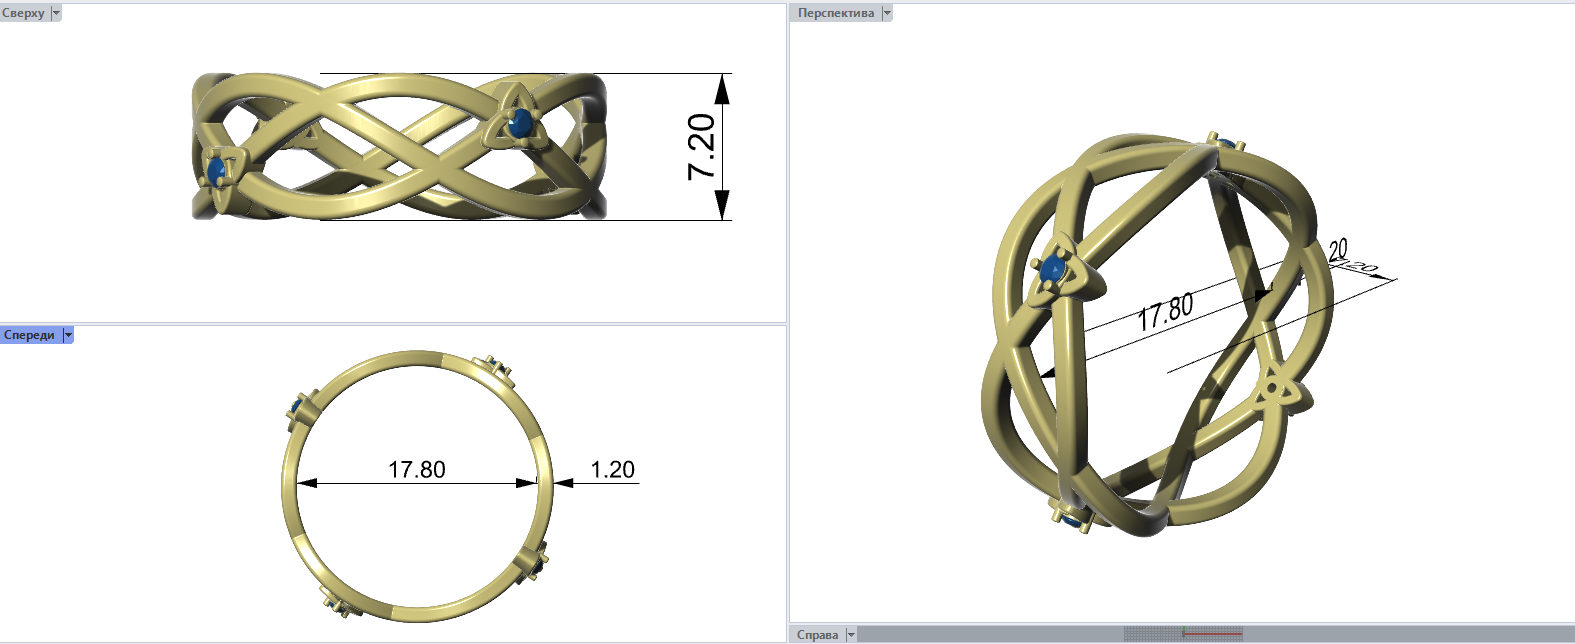Image resolution: width=1575 pixels, height=644 pixels.
Task: Click the red axis line in Справа viewport
Action: point(1212,634)
